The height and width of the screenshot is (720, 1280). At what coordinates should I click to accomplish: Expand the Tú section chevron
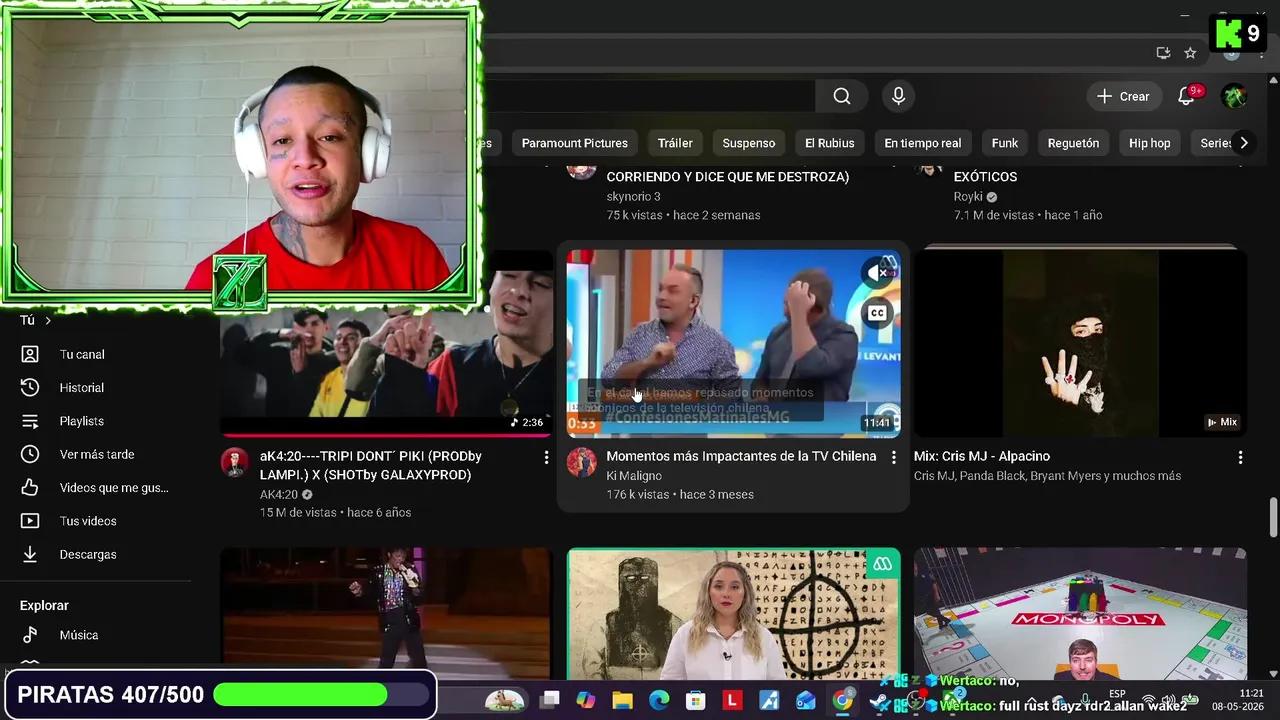click(x=47, y=320)
